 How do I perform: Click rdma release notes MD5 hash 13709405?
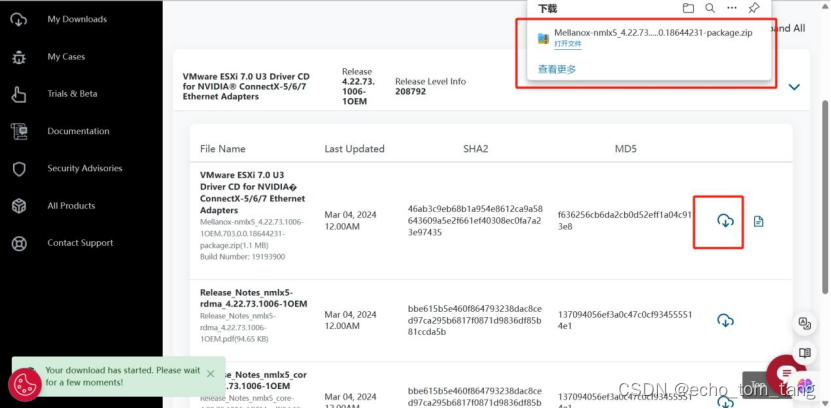(x=625, y=320)
